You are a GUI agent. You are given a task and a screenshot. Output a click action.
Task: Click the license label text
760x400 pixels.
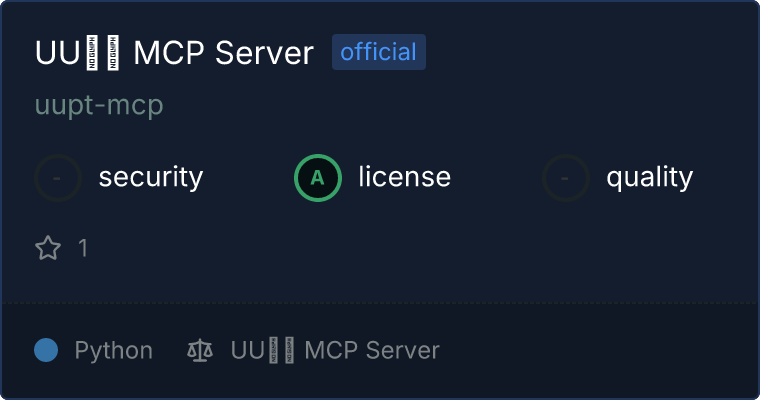pos(405,176)
